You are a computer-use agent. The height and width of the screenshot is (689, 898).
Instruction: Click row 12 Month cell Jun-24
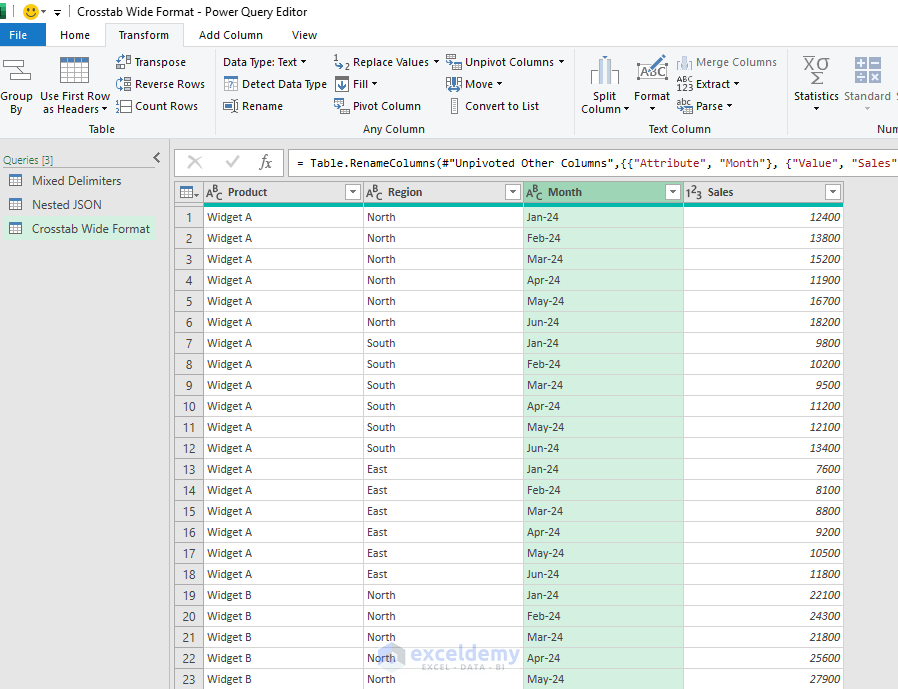(x=604, y=448)
